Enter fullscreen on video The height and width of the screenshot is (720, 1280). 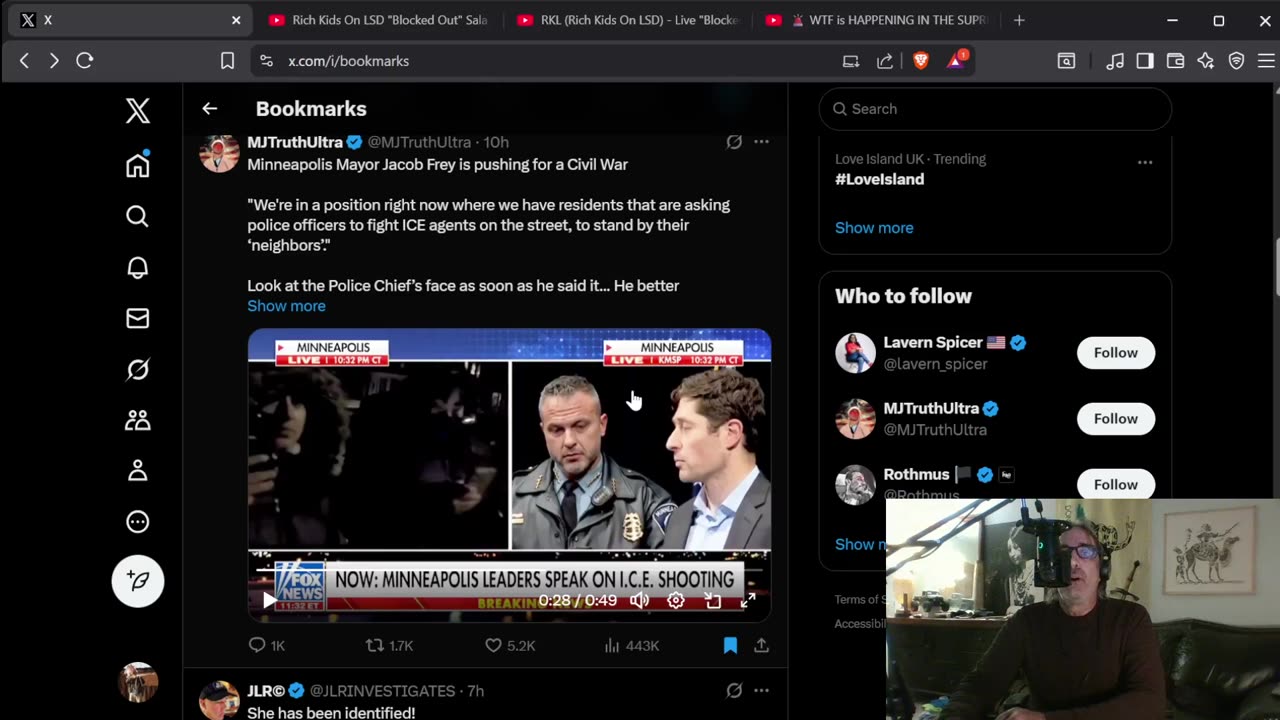748,600
